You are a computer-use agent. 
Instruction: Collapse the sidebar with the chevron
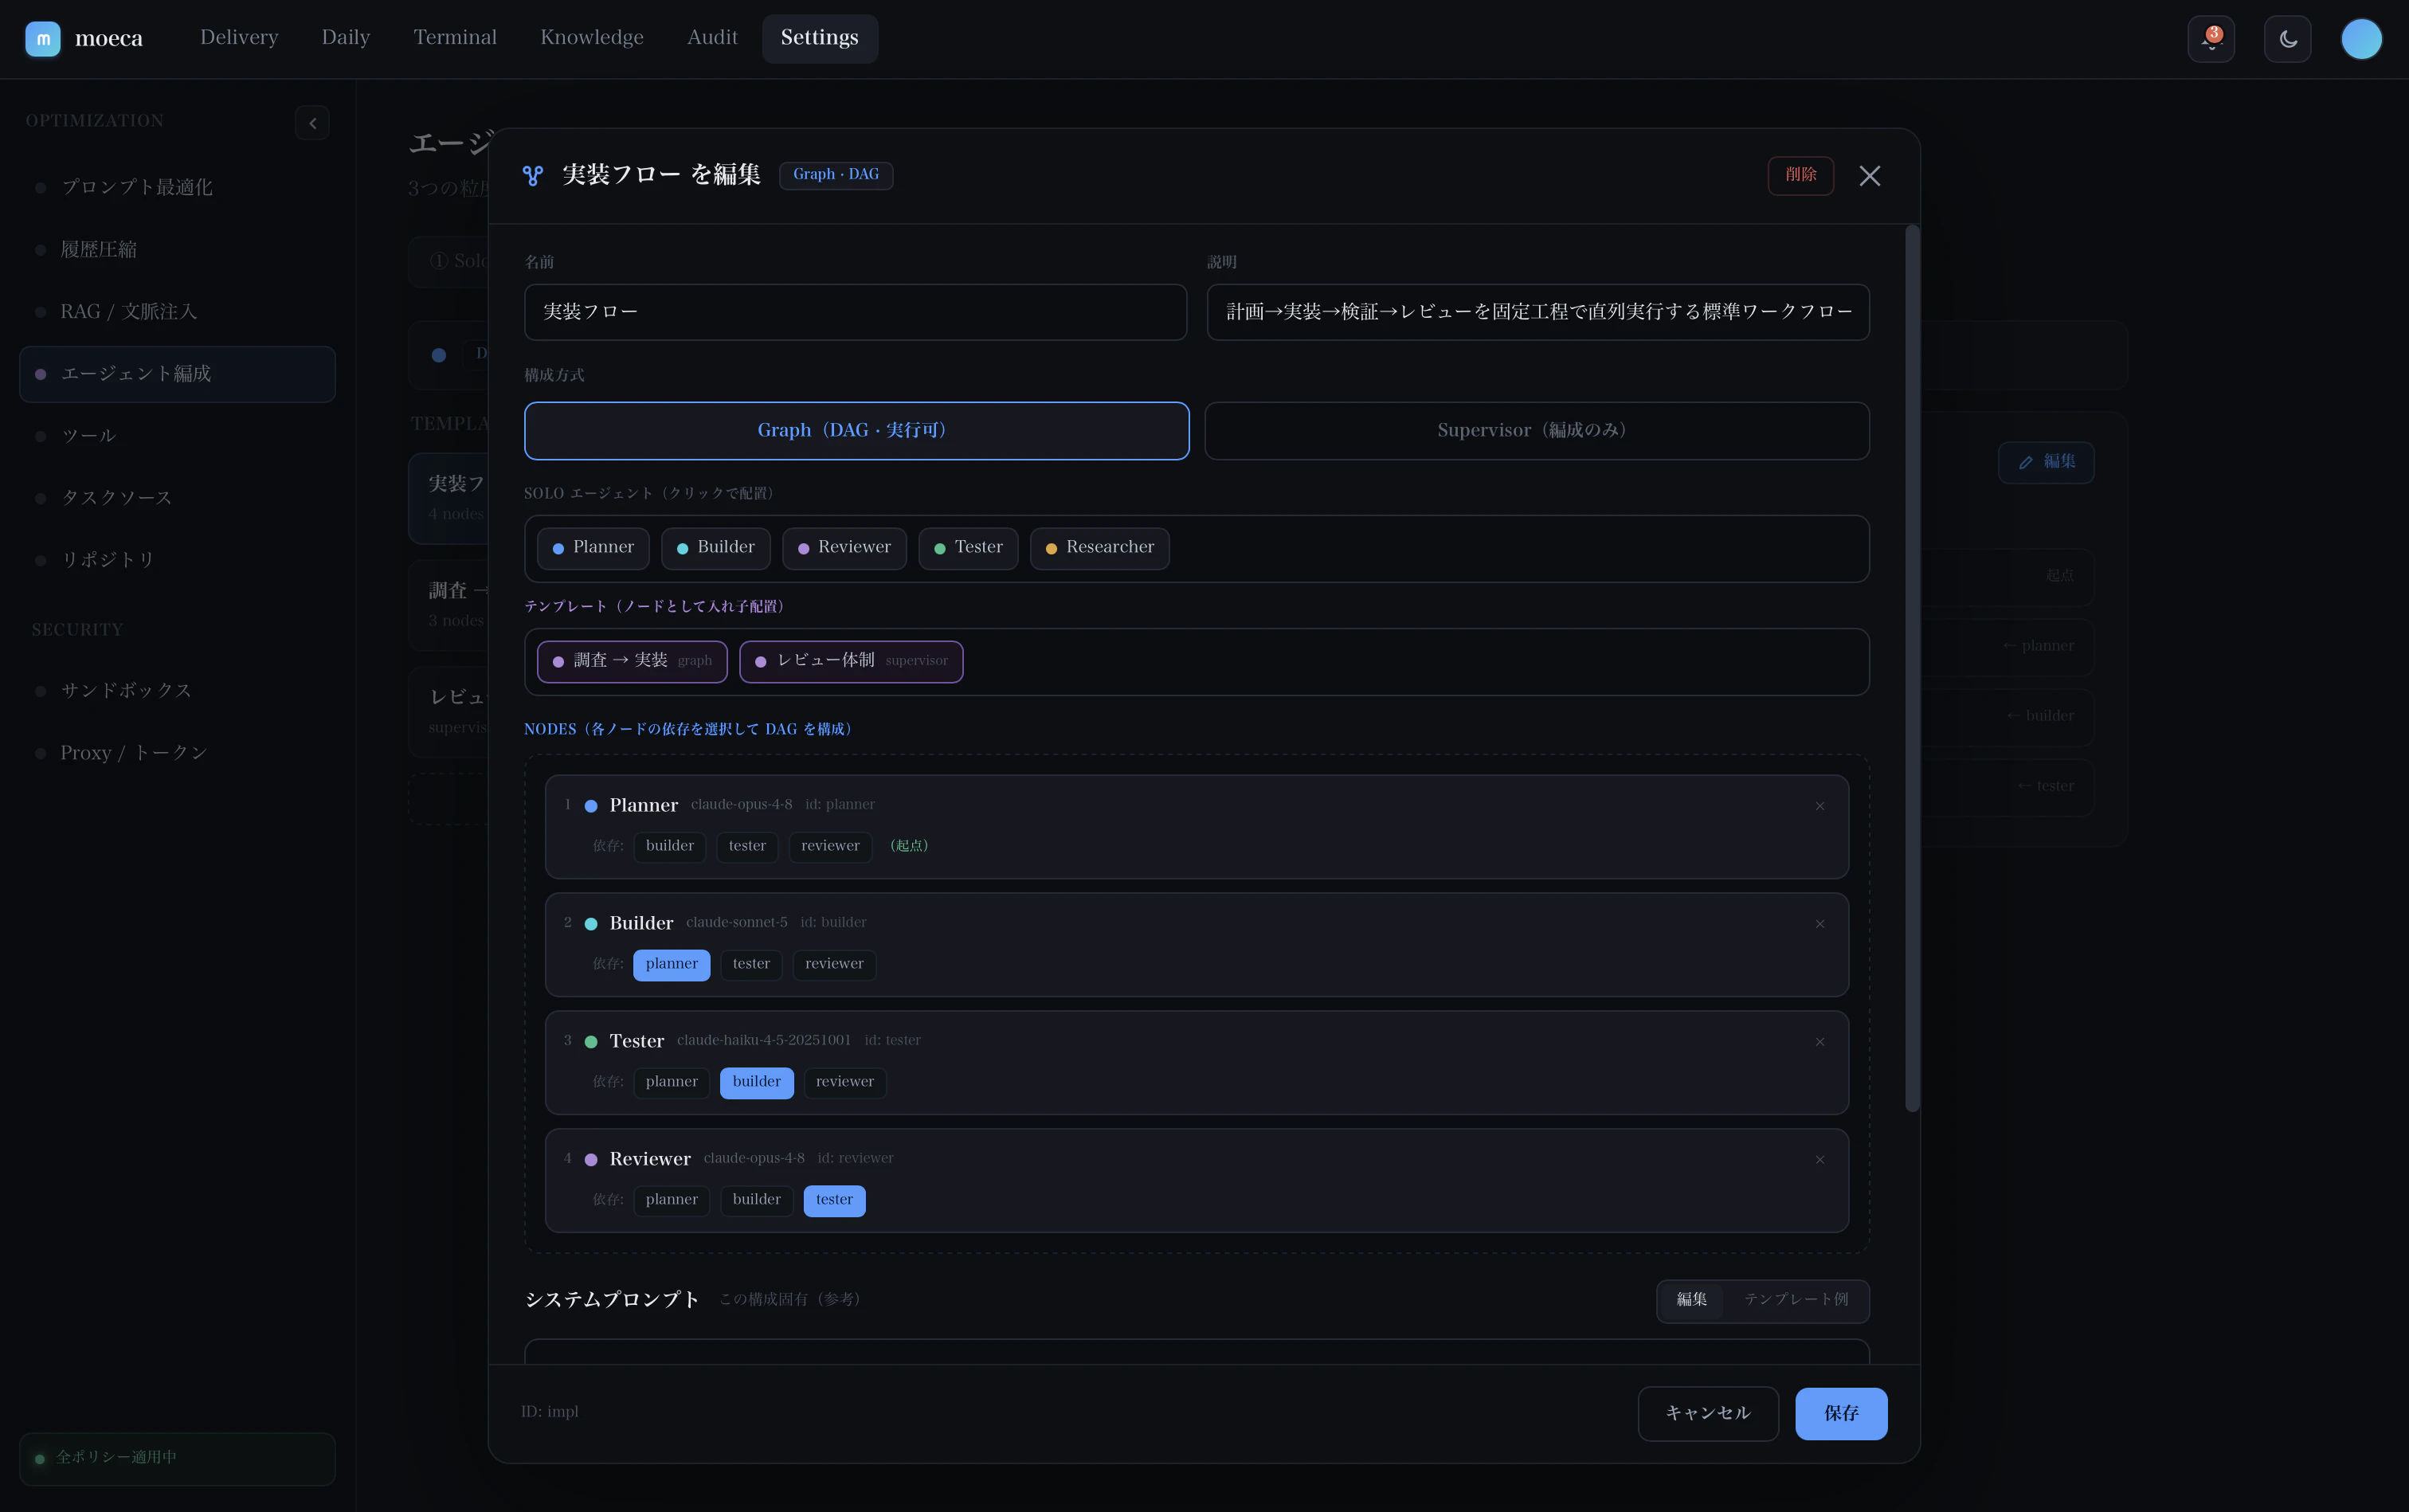pos(312,123)
